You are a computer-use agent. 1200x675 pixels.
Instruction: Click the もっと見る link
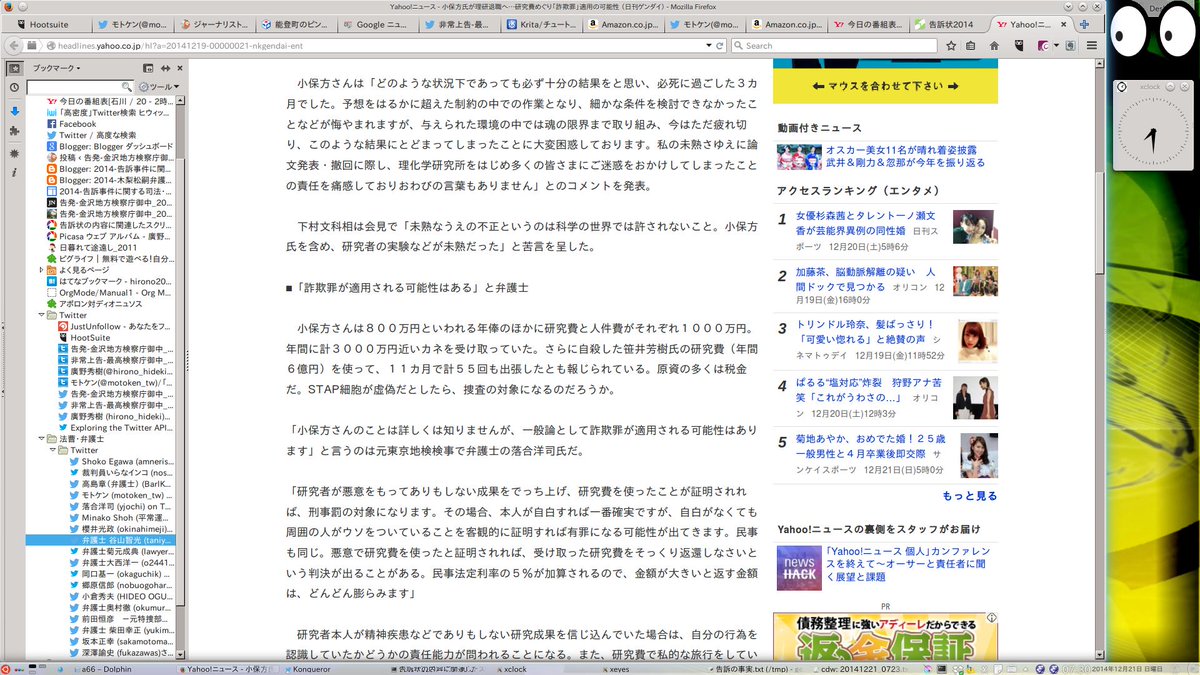[969, 495]
